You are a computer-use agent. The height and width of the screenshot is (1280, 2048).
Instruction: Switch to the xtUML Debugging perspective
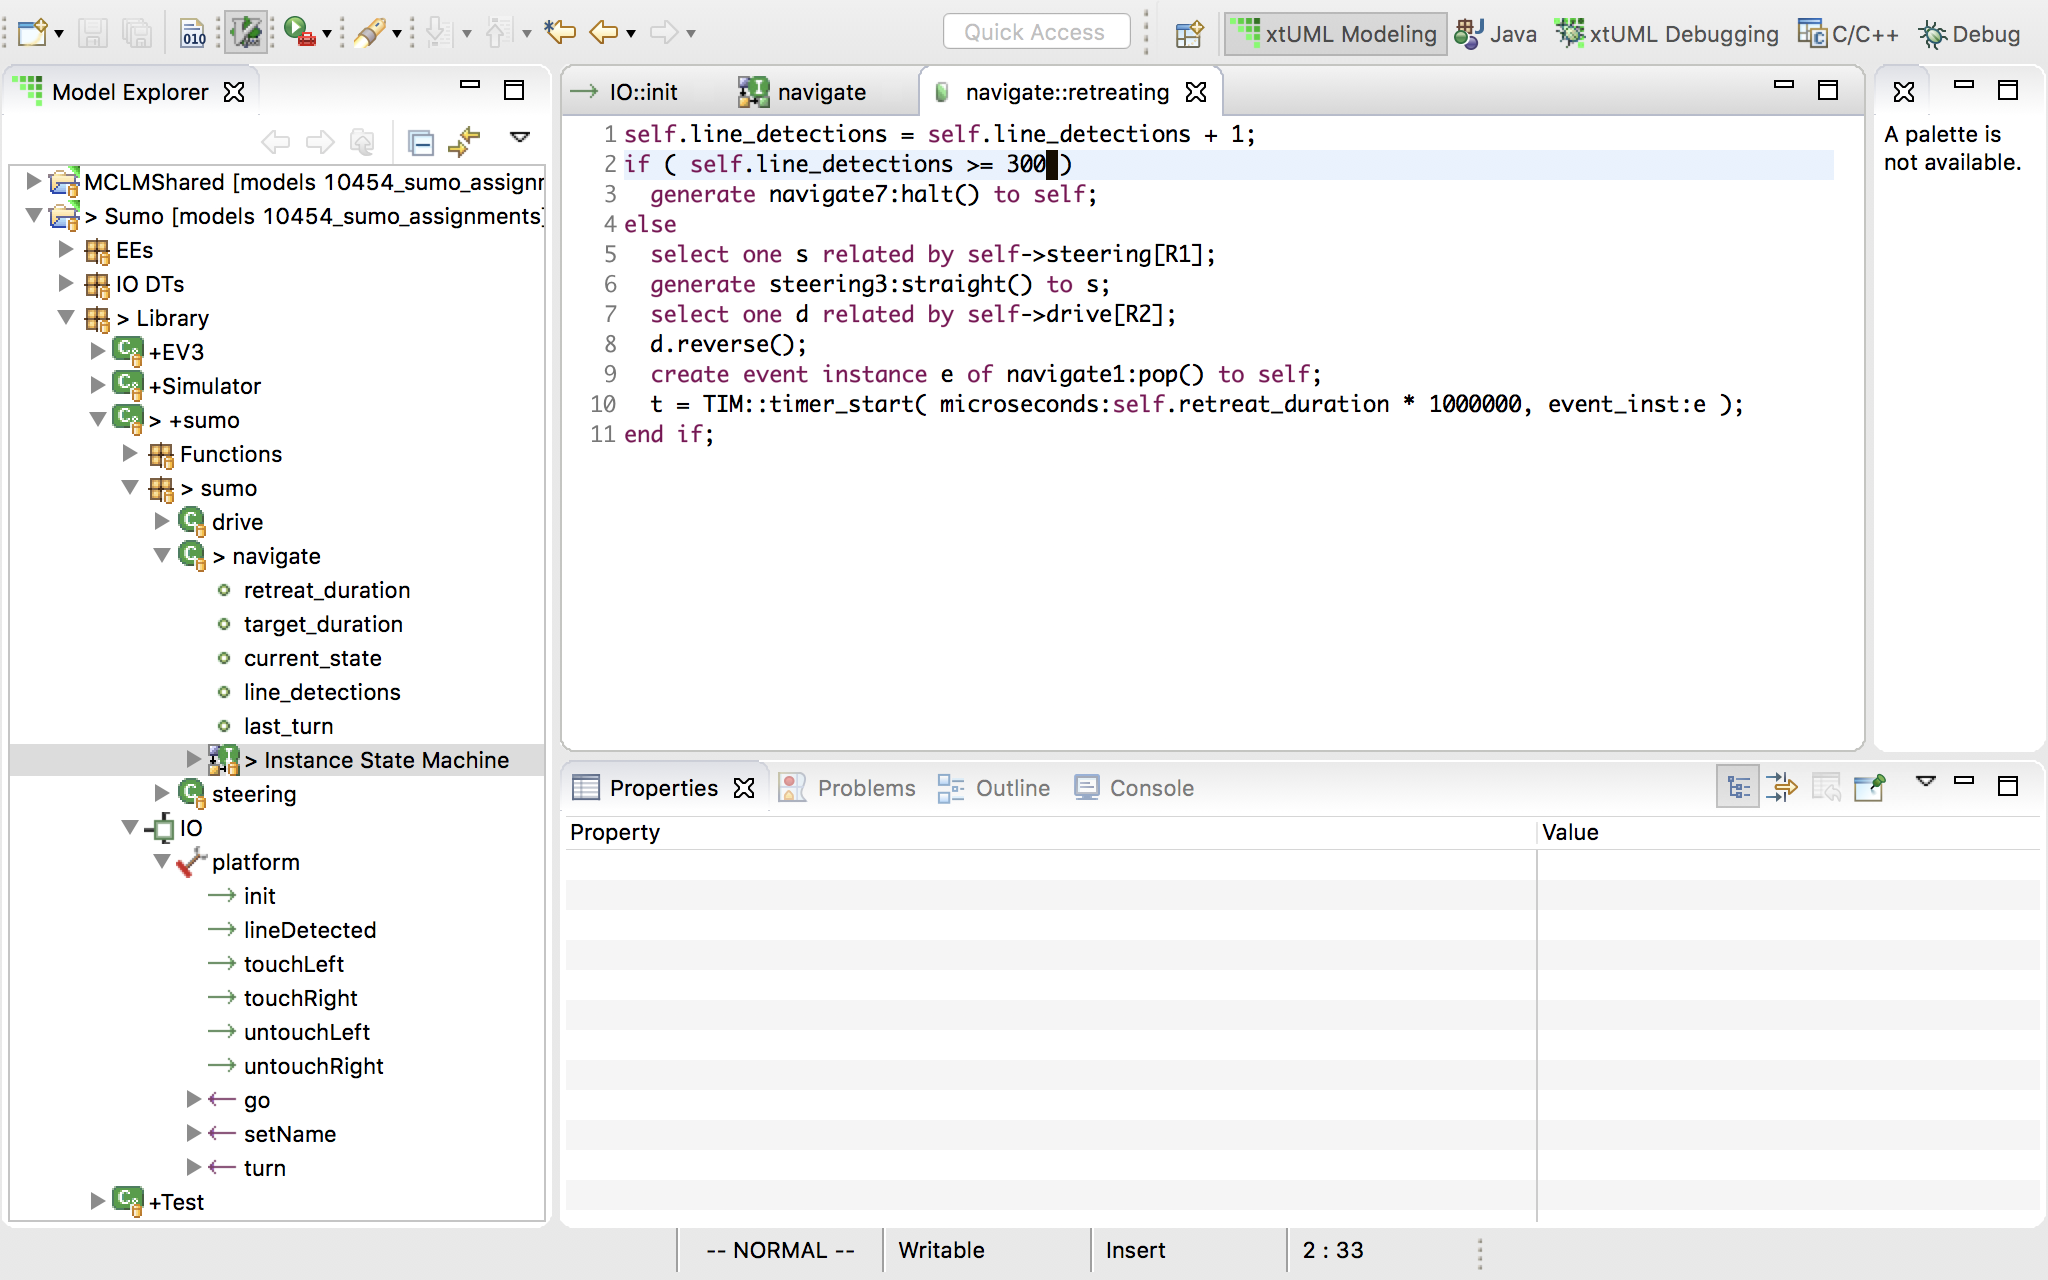pos(1667,34)
